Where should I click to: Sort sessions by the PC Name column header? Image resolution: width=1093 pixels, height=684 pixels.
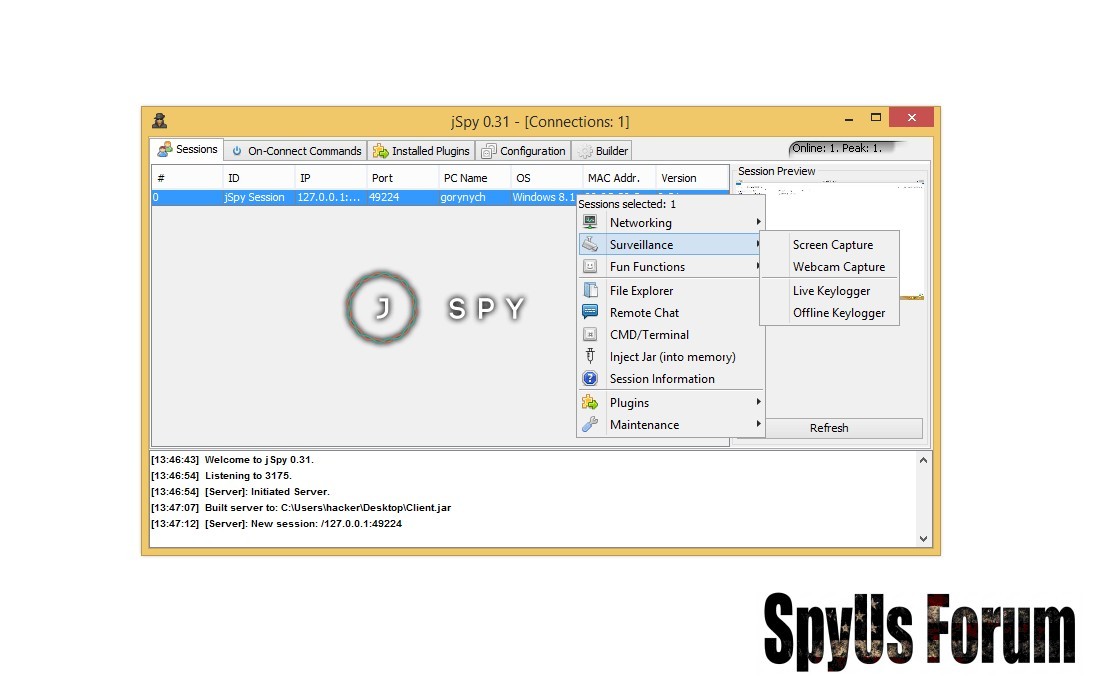point(465,178)
